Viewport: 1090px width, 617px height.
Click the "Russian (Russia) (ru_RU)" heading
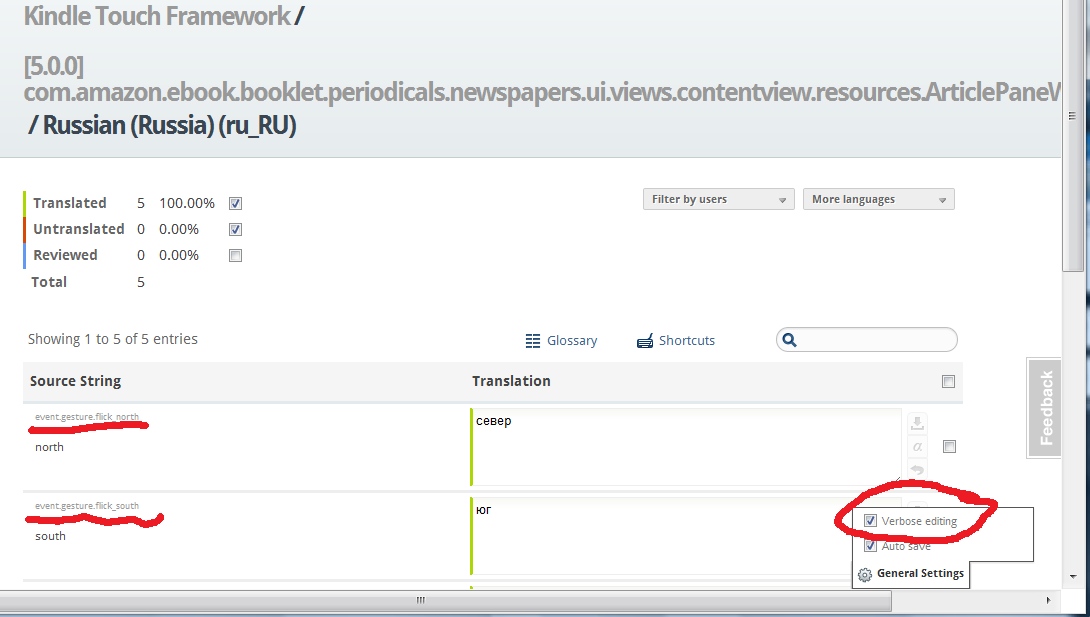pos(169,125)
